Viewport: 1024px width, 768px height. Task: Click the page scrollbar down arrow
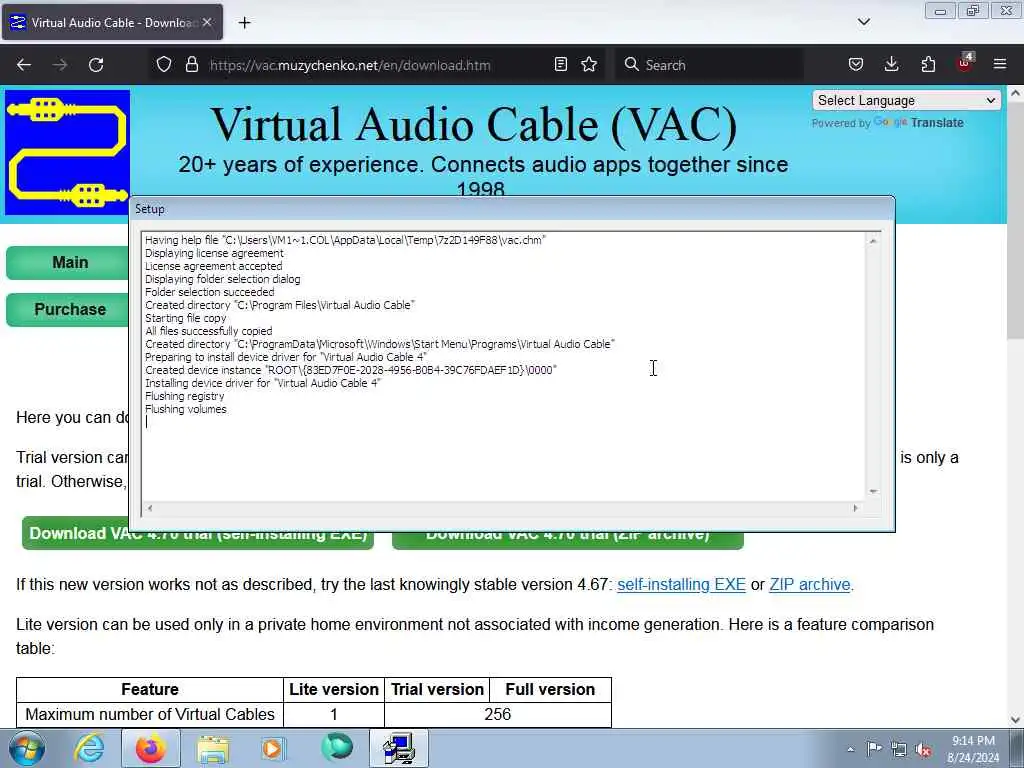click(1015, 720)
